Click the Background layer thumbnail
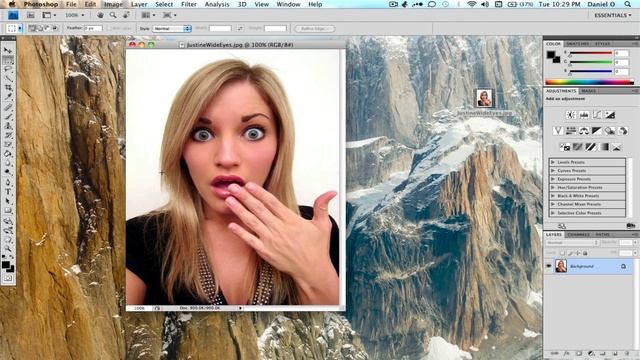The width and height of the screenshot is (640, 360). pos(561,266)
